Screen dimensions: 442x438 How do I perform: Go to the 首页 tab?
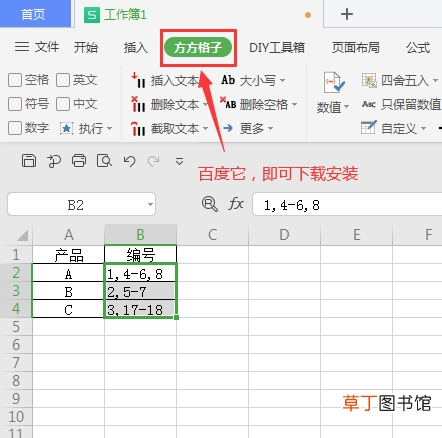click(x=35, y=14)
